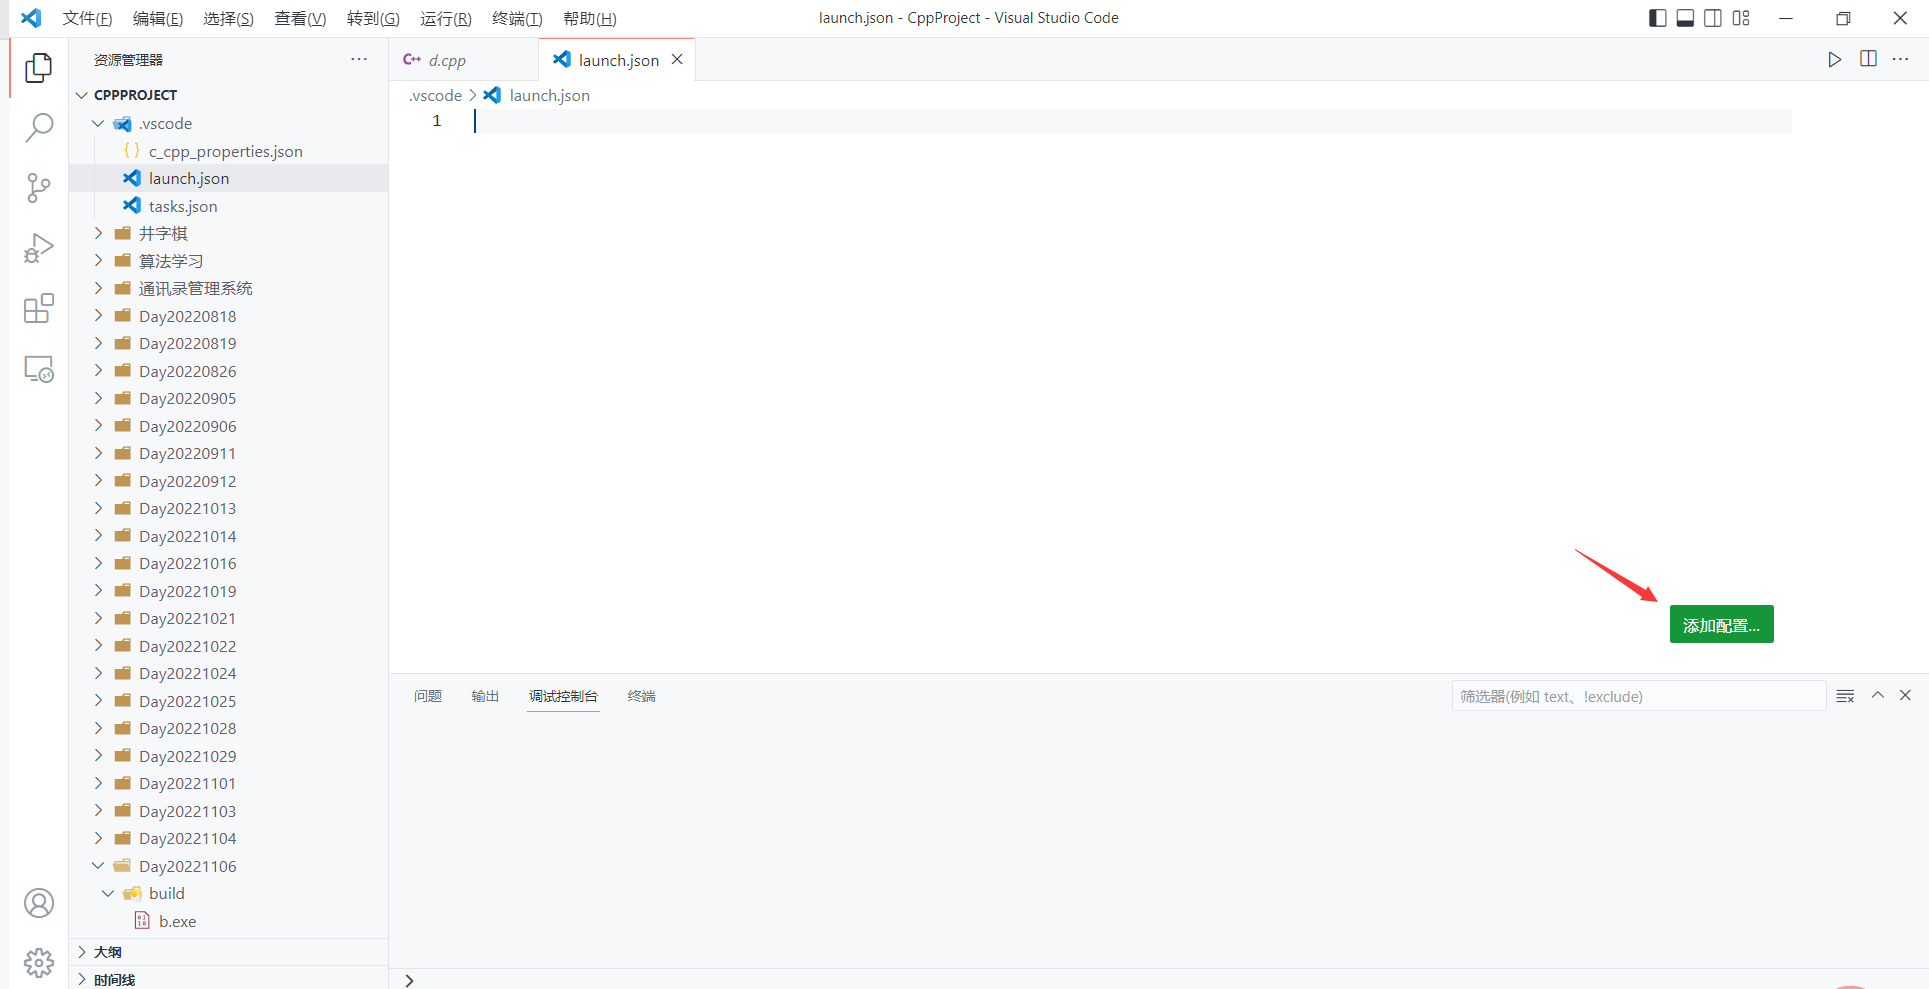The height and width of the screenshot is (989, 1929).
Task: Open editor More Actions ellipsis
Action: (1900, 59)
